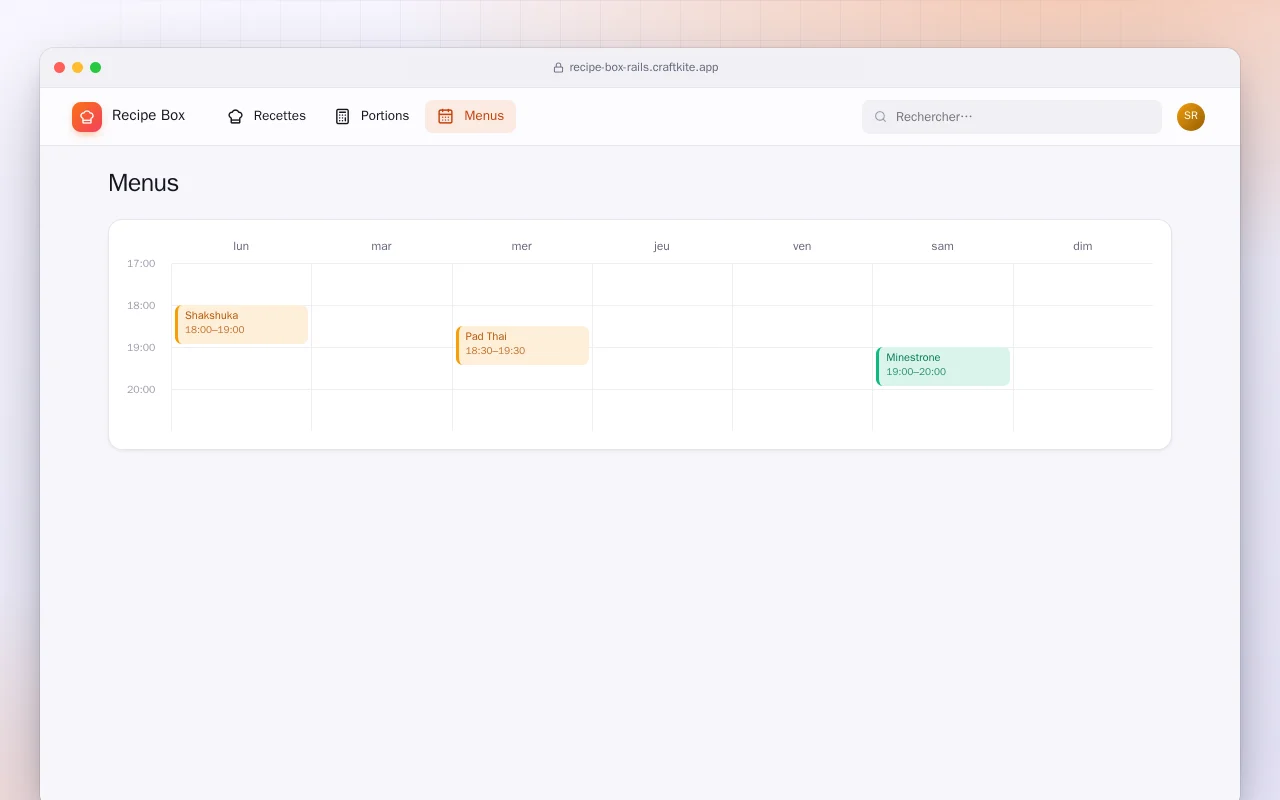The height and width of the screenshot is (800, 1280).
Task: Open the Minestrone meal event
Action: (943, 366)
